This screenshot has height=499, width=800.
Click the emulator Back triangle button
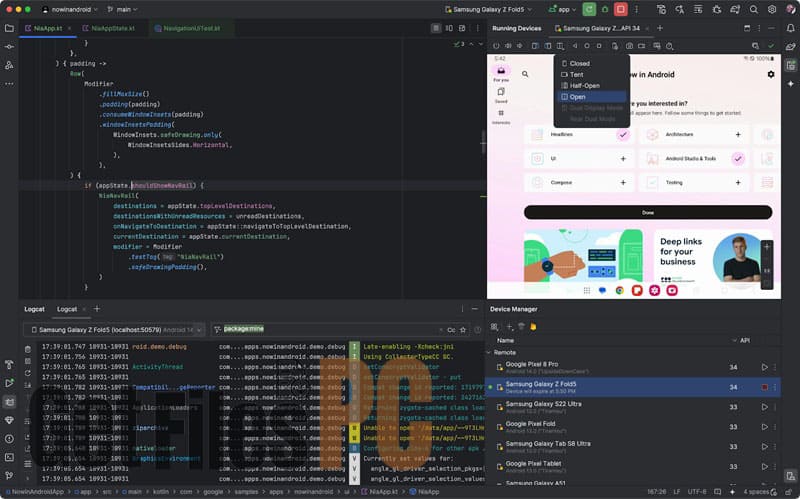click(x=575, y=46)
